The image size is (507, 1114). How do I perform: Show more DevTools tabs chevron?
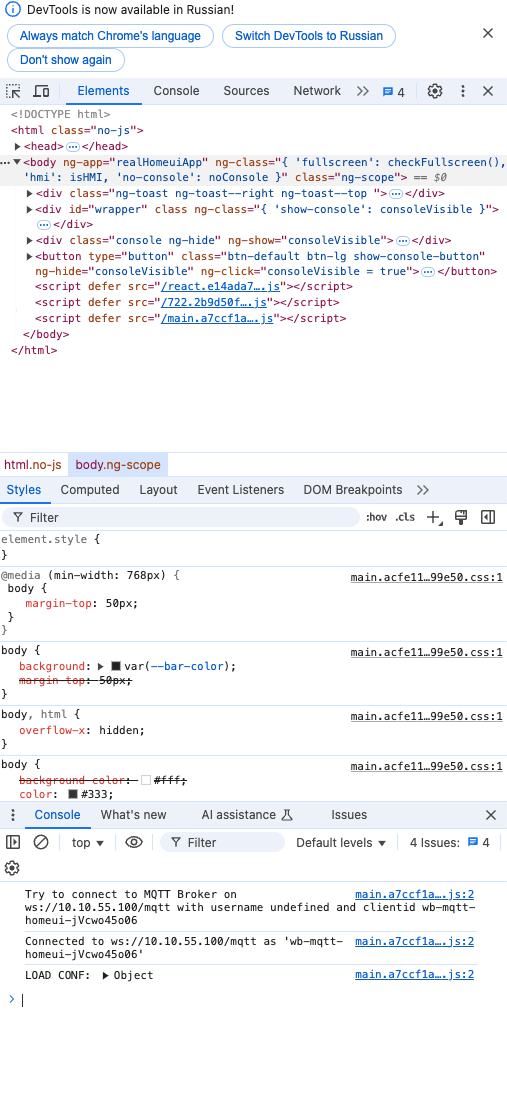coord(363,91)
